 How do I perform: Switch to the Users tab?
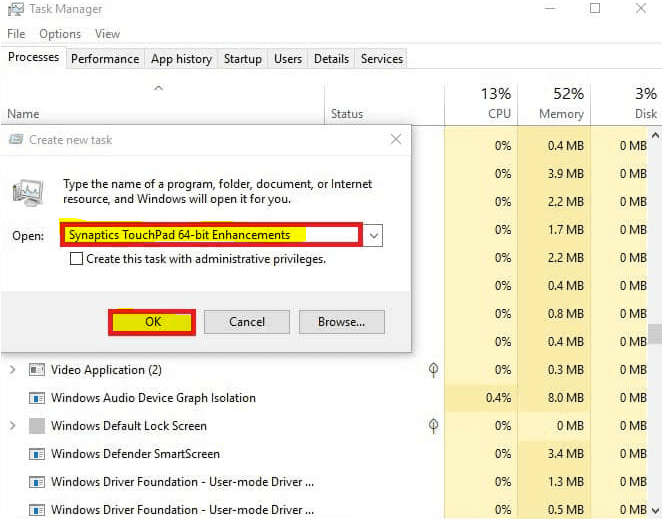pyautogui.click(x=288, y=59)
